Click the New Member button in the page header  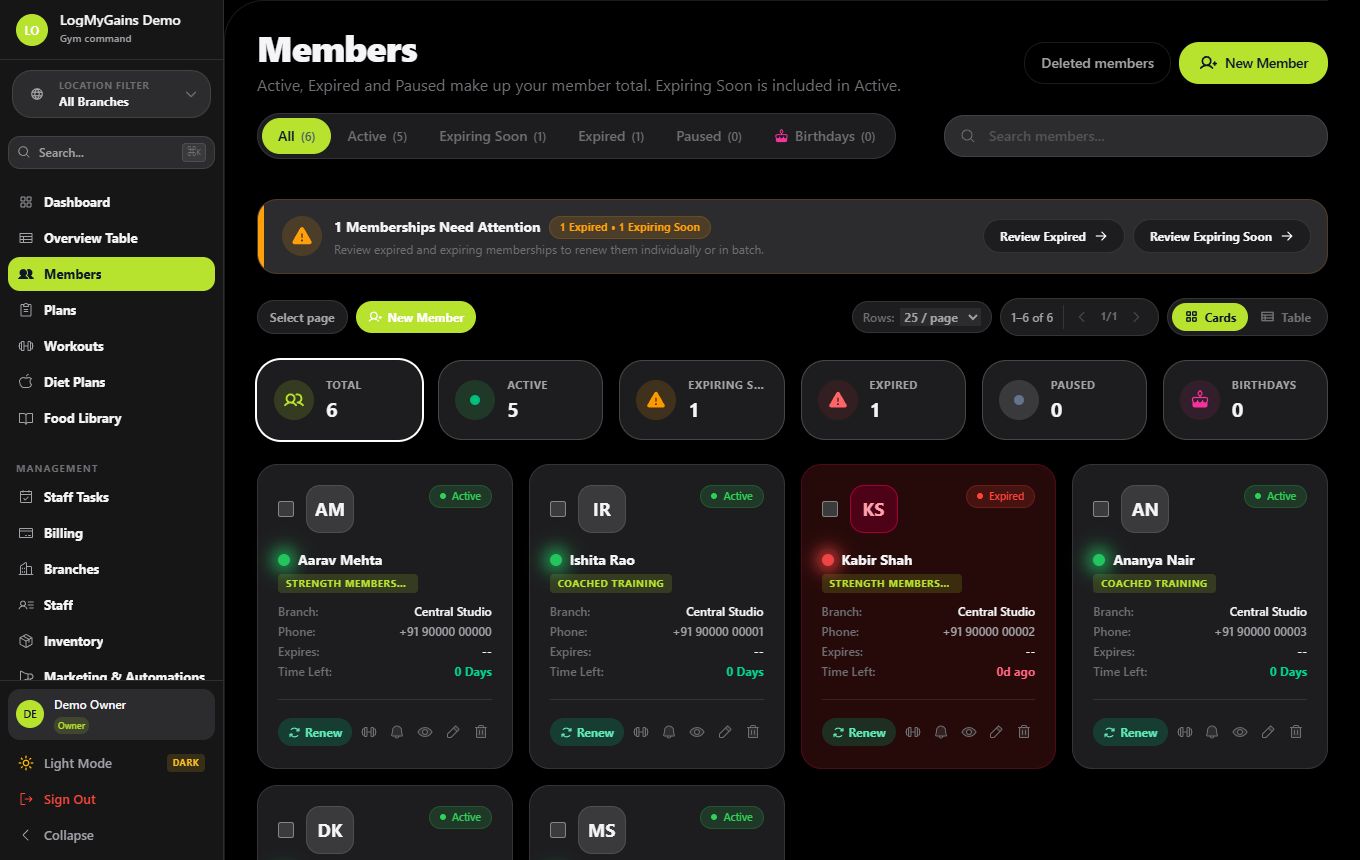(1253, 63)
